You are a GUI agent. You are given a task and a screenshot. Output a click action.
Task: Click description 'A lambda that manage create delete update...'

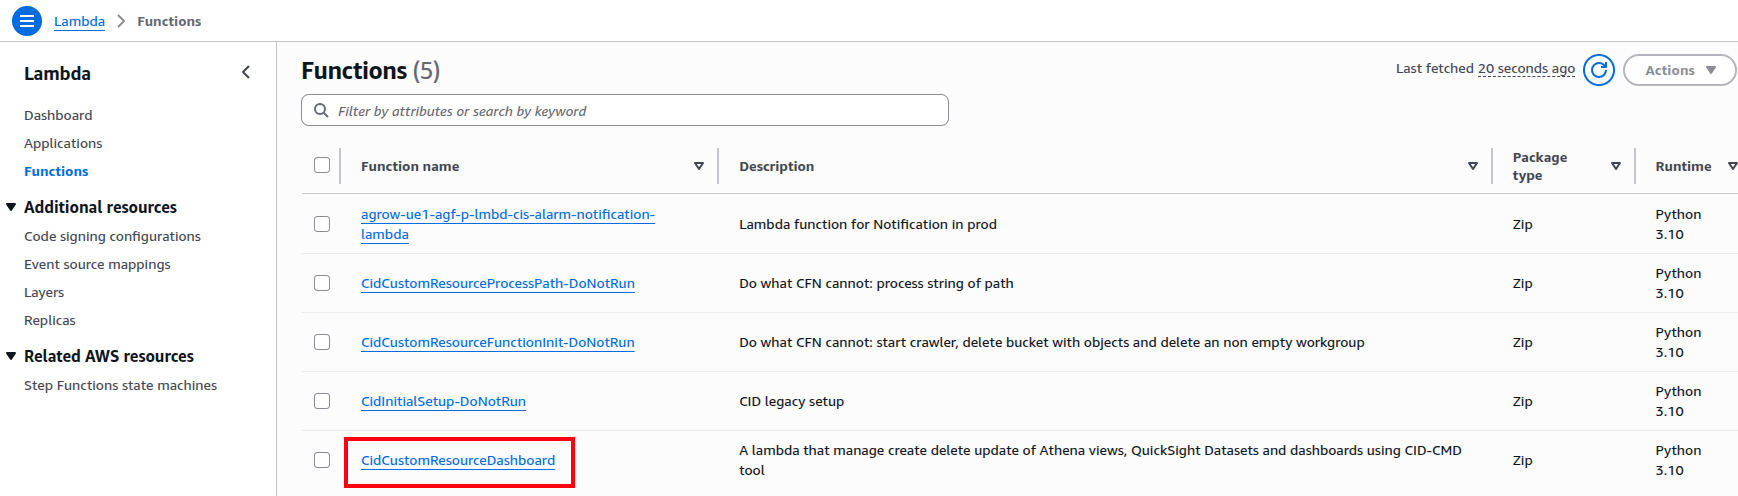(1100, 460)
